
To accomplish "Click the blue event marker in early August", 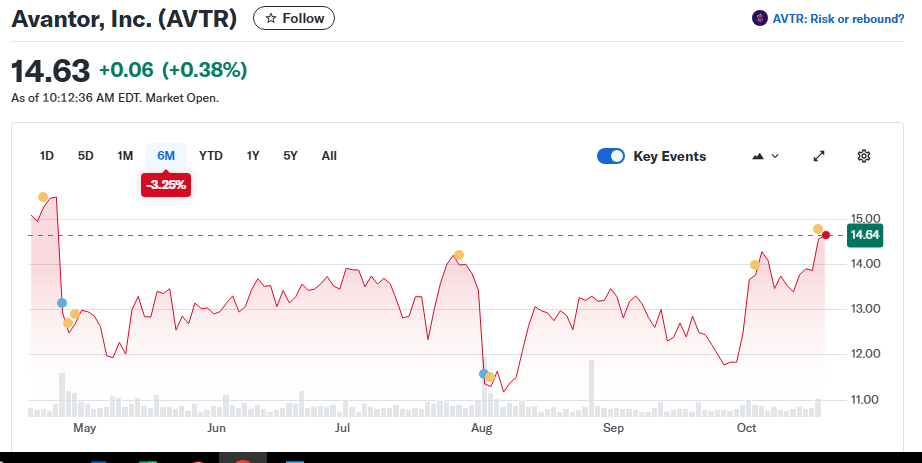I will point(484,374).
